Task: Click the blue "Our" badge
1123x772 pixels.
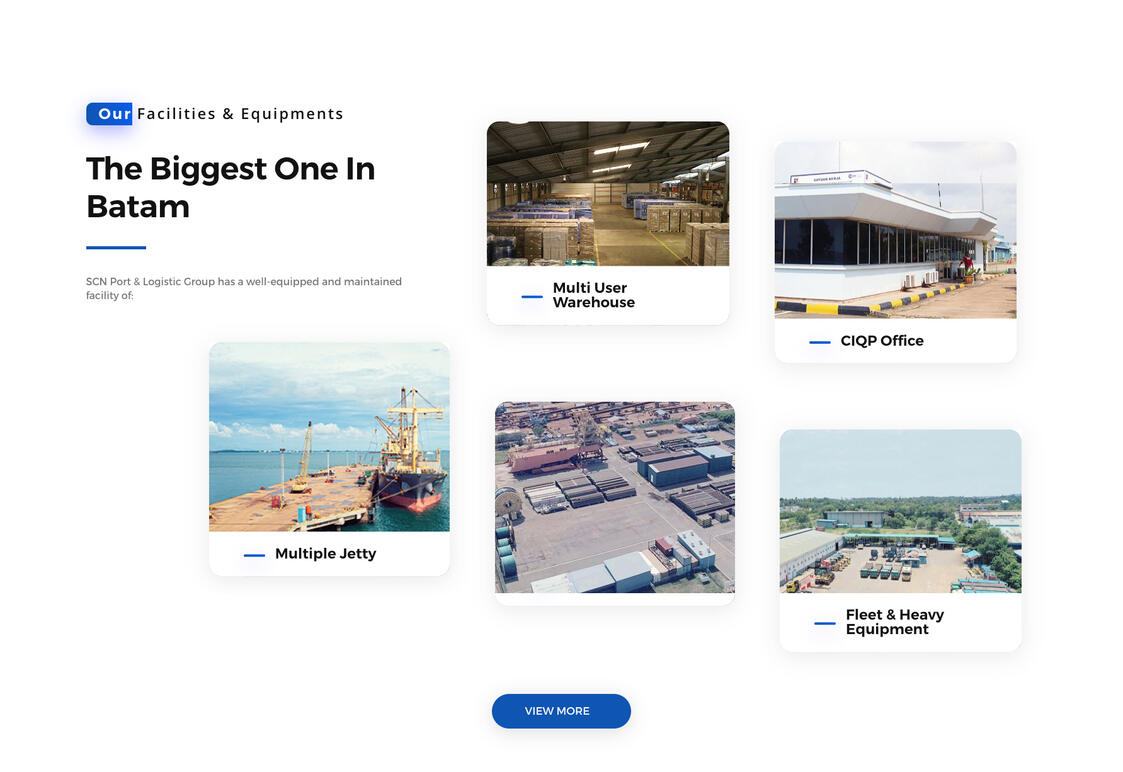Action: point(110,114)
